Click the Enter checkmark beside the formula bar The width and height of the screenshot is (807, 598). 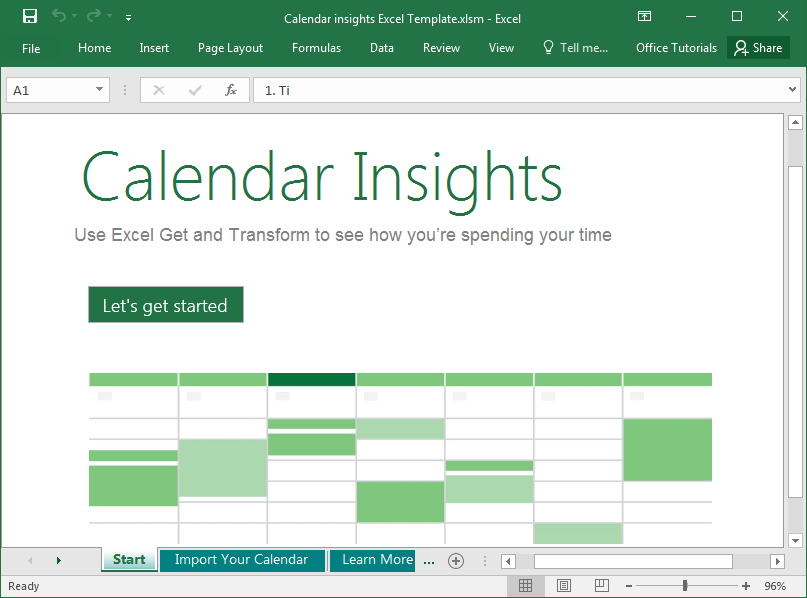tap(194, 90)
